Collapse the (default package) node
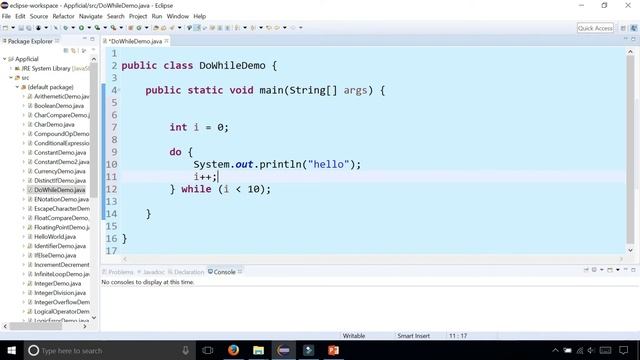640x360 pixels. [18, 87]
